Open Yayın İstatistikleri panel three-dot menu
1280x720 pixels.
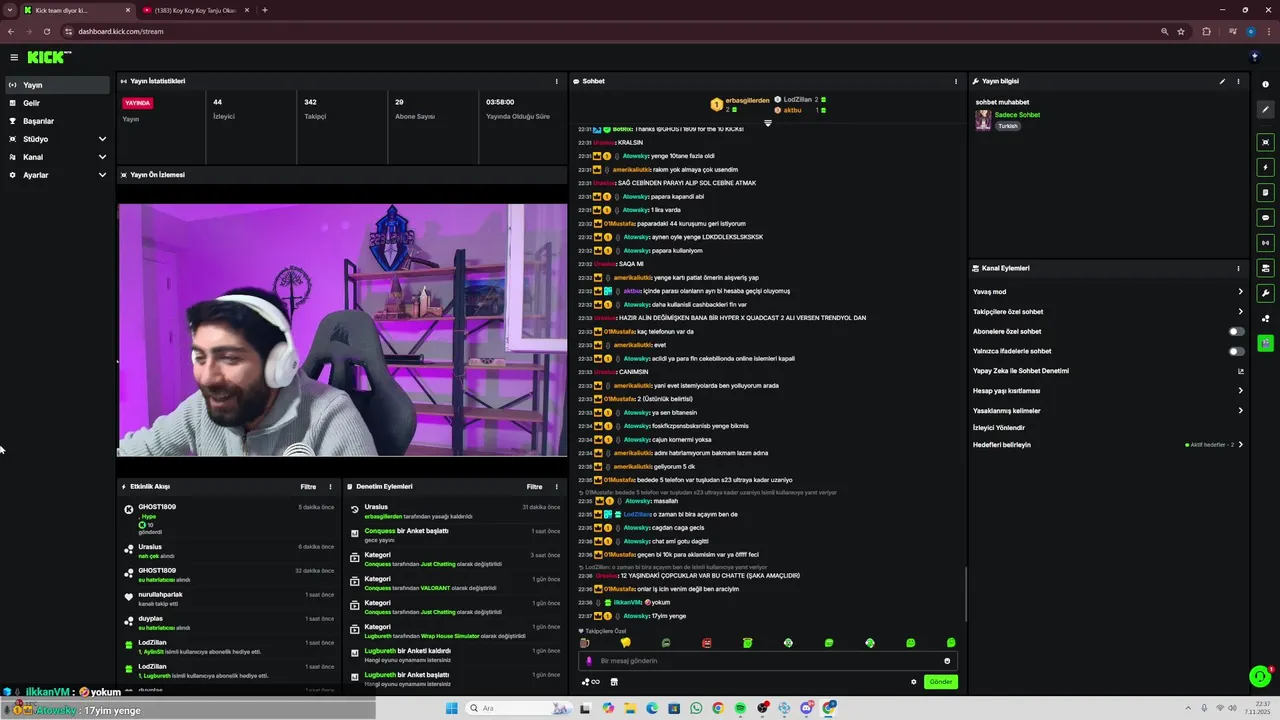pos(557,81)
